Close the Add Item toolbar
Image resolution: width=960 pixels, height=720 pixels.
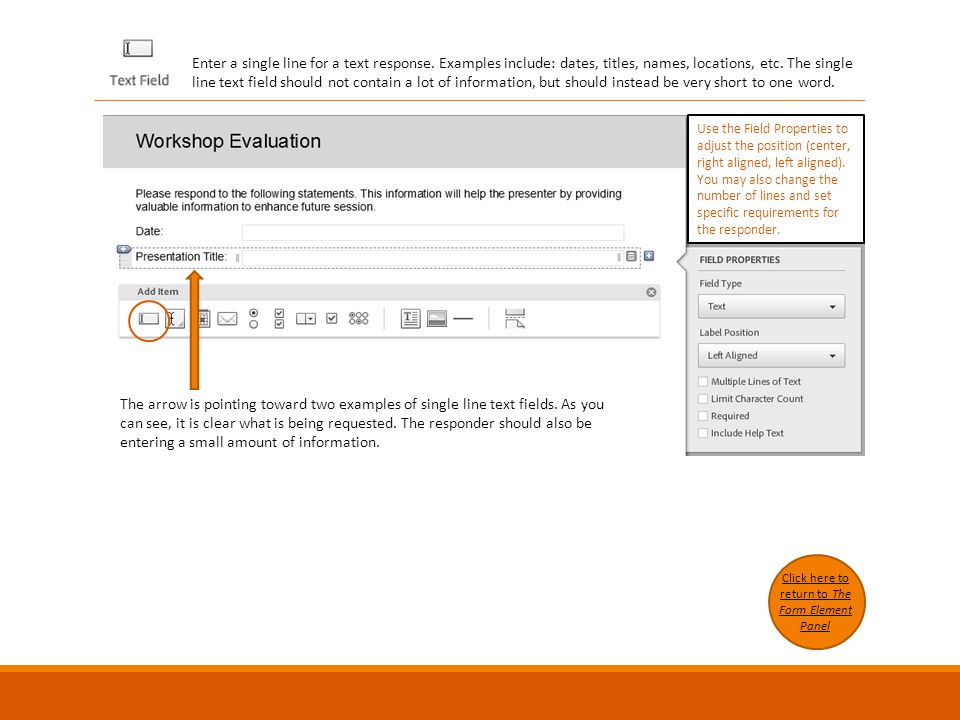click(651, 292)
